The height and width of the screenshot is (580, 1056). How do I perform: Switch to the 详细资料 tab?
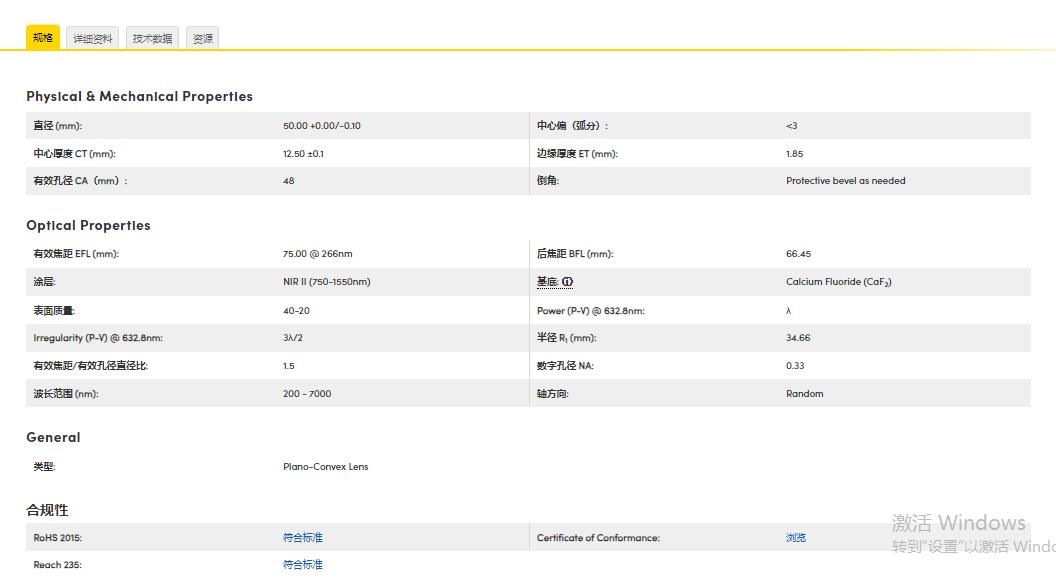tap(92, 37)
